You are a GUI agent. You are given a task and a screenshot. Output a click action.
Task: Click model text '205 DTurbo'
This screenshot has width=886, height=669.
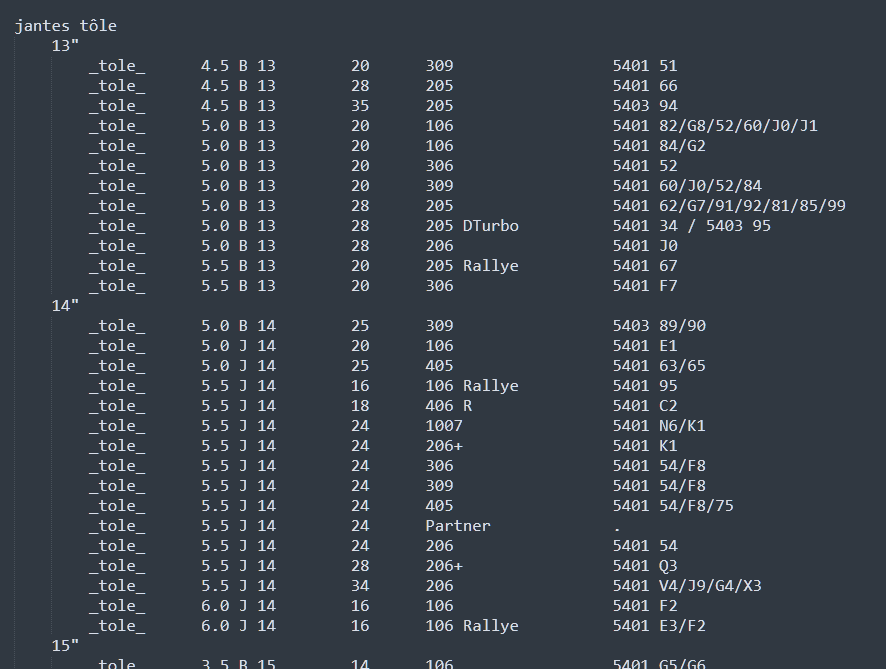[x=472, y=226]
